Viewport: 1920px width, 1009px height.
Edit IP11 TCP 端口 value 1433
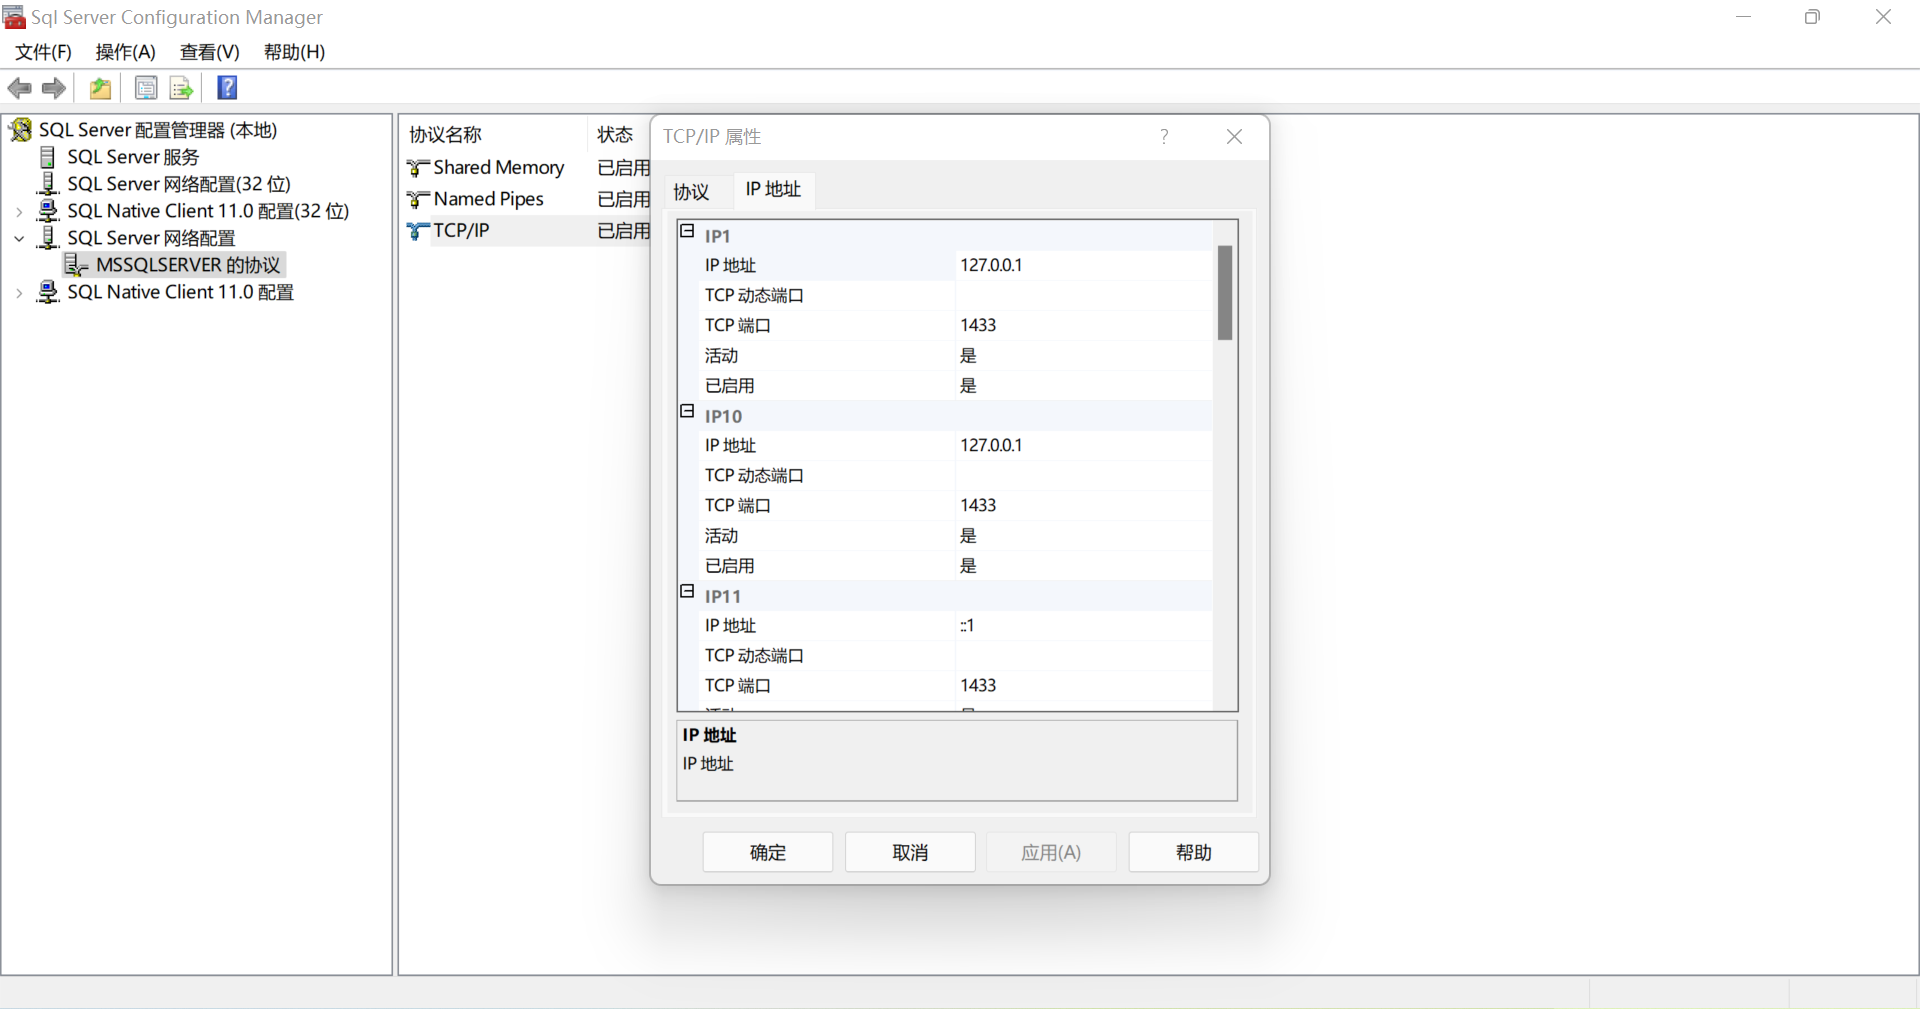click(x=1084, y=685)
